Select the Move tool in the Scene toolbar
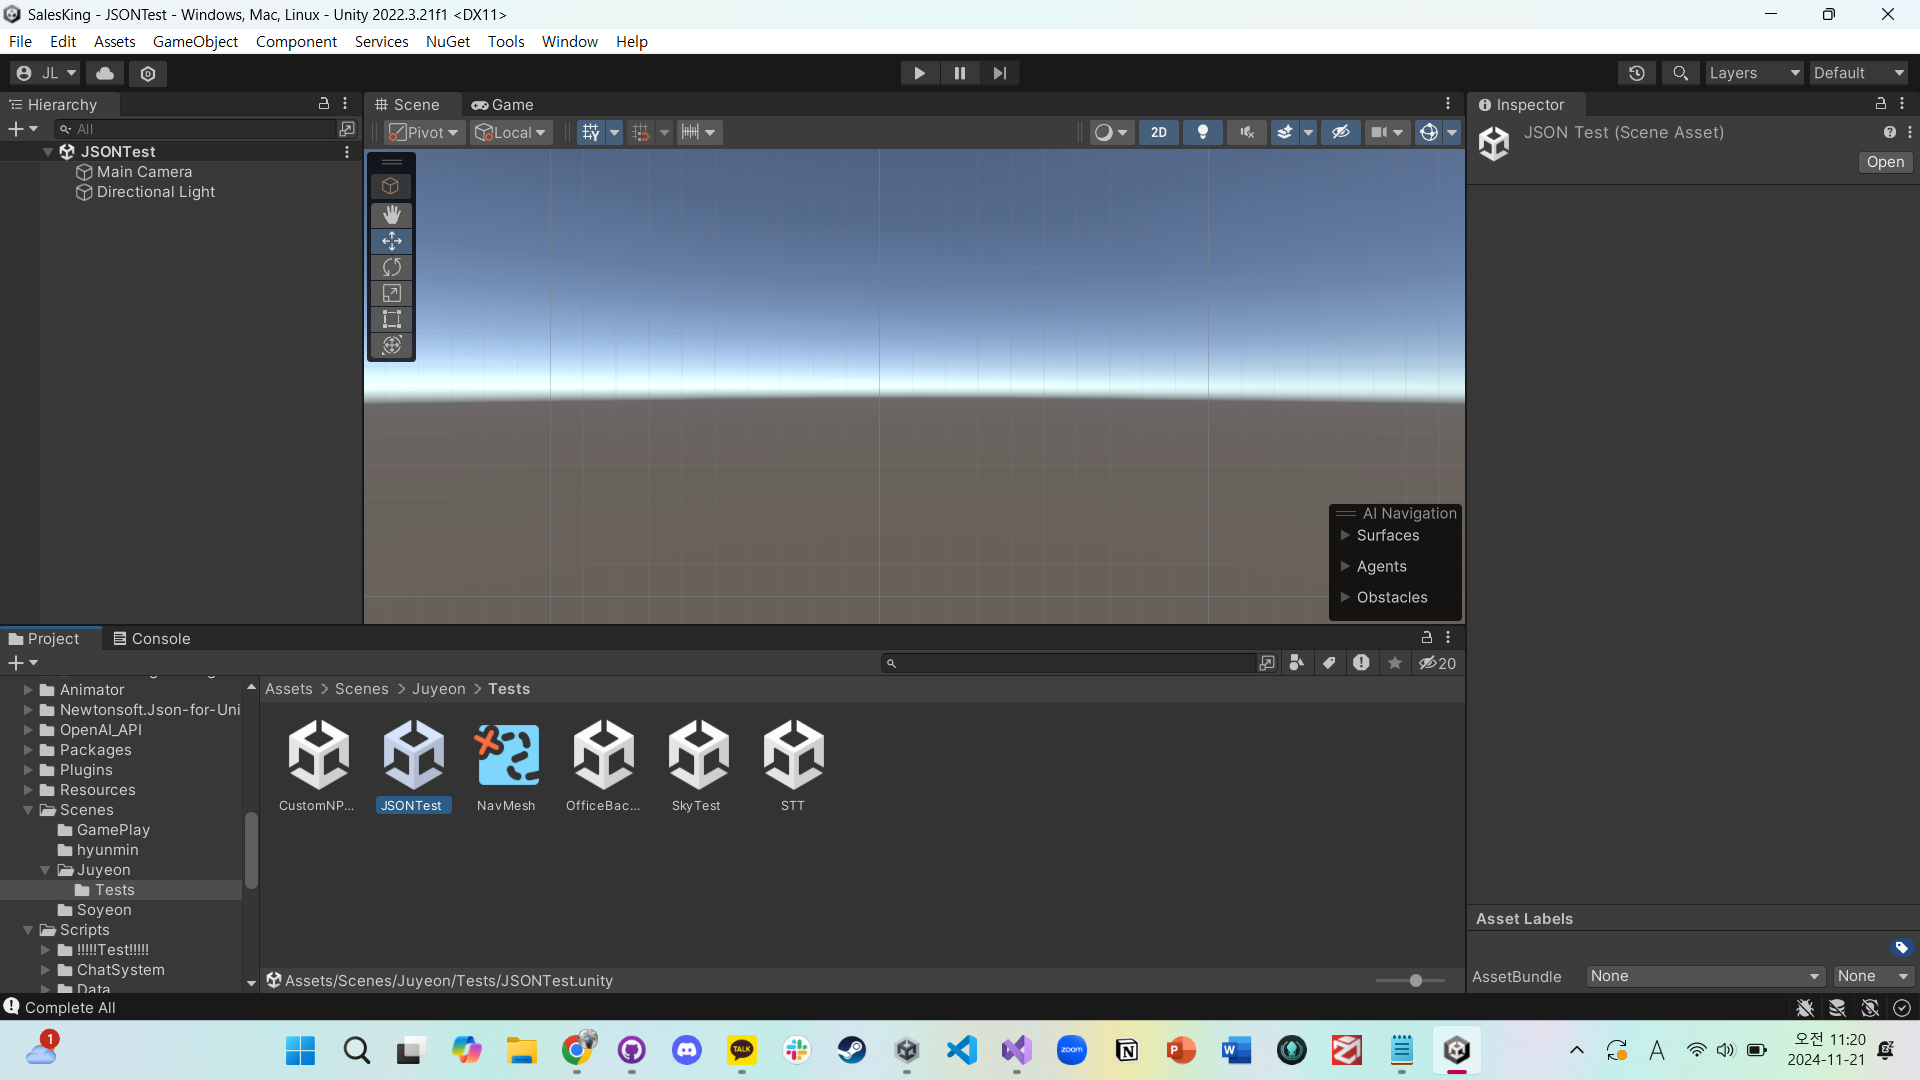Screen dimensions: 1920x1080 tap(391, 241)
